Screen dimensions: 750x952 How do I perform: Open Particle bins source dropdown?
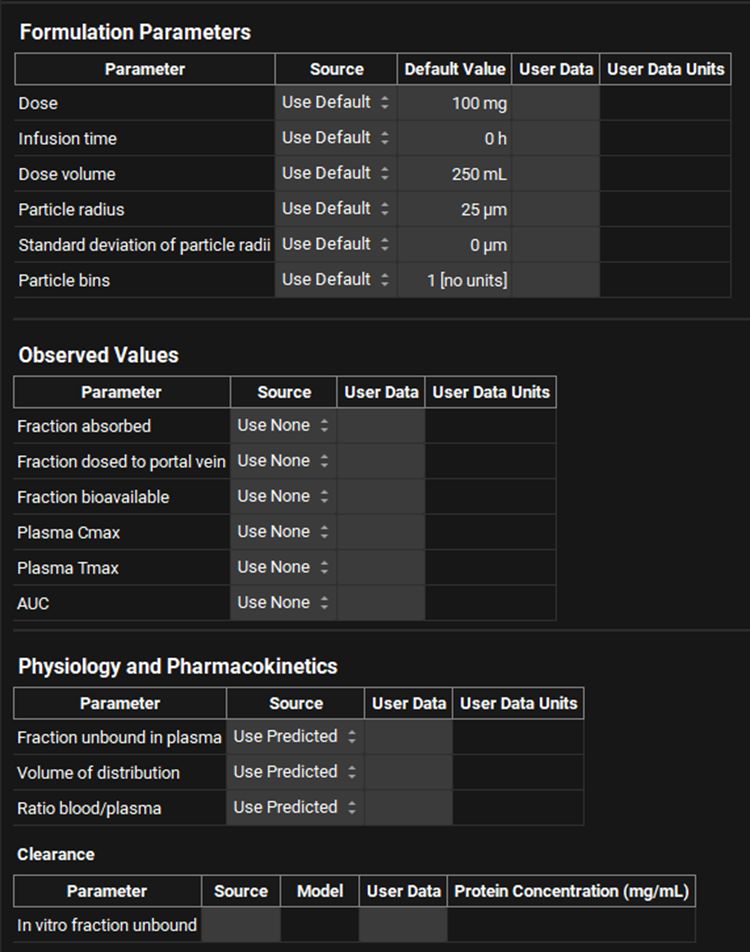click(x=336, y=280)
